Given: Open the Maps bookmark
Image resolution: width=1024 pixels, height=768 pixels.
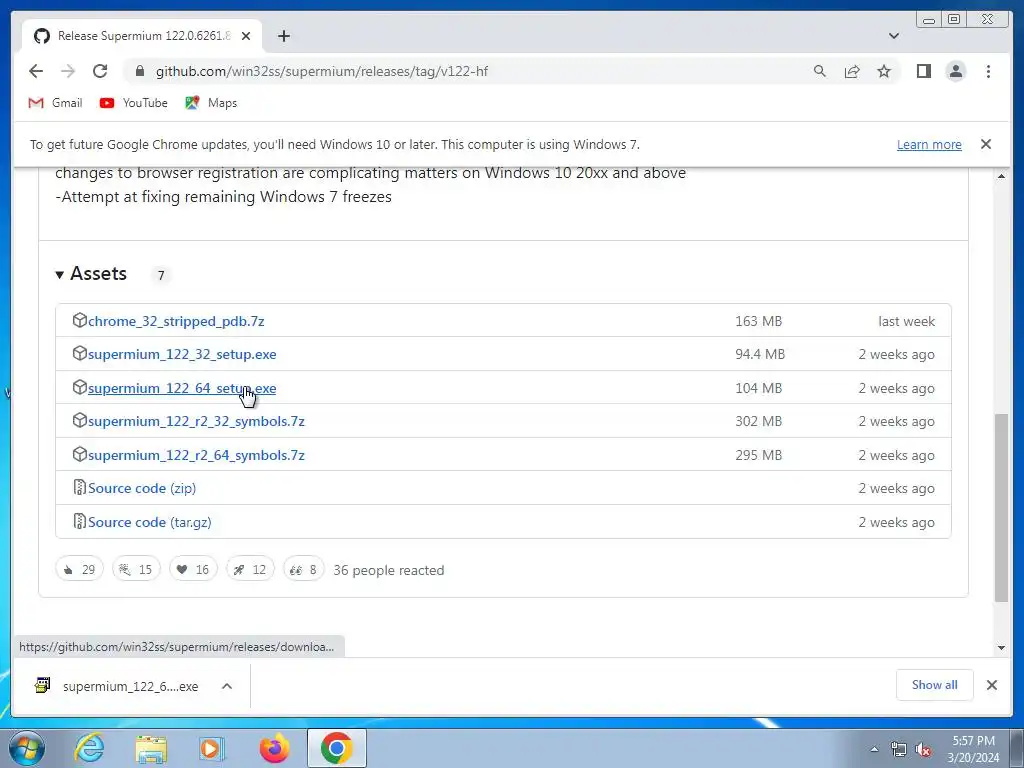Looking at the screenshot, I should (x=210, y=103).
